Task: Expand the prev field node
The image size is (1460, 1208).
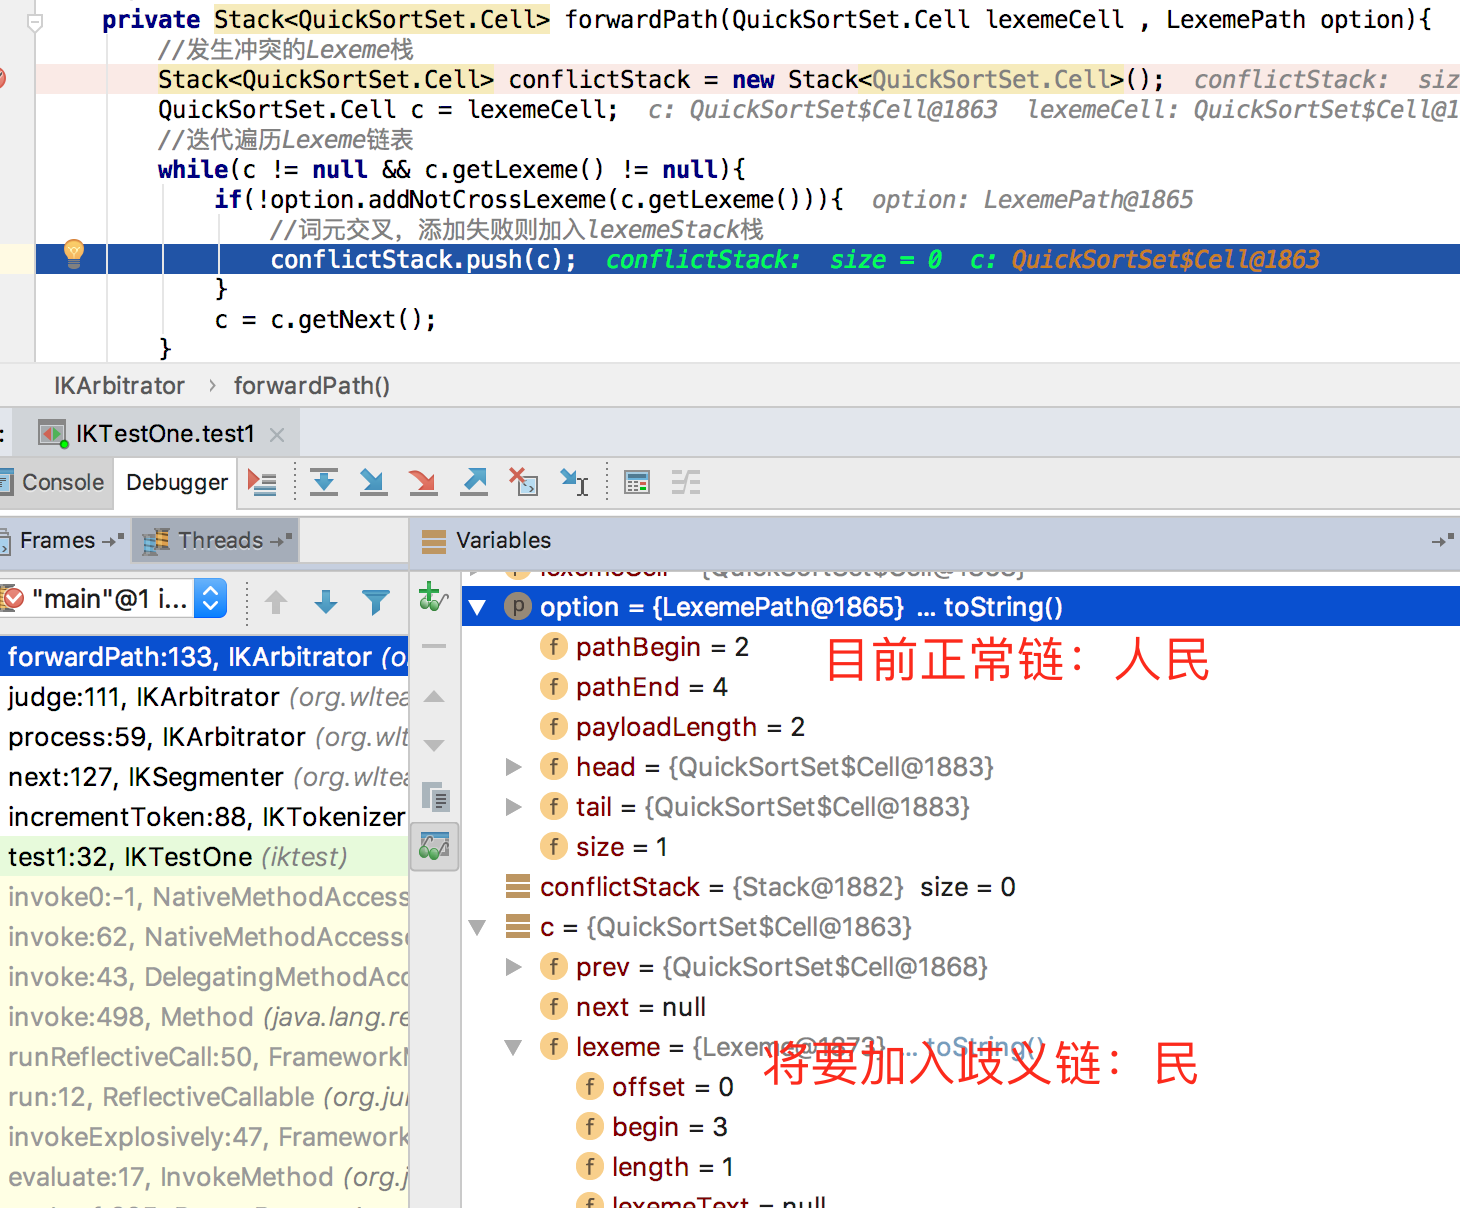Action: 514,967
